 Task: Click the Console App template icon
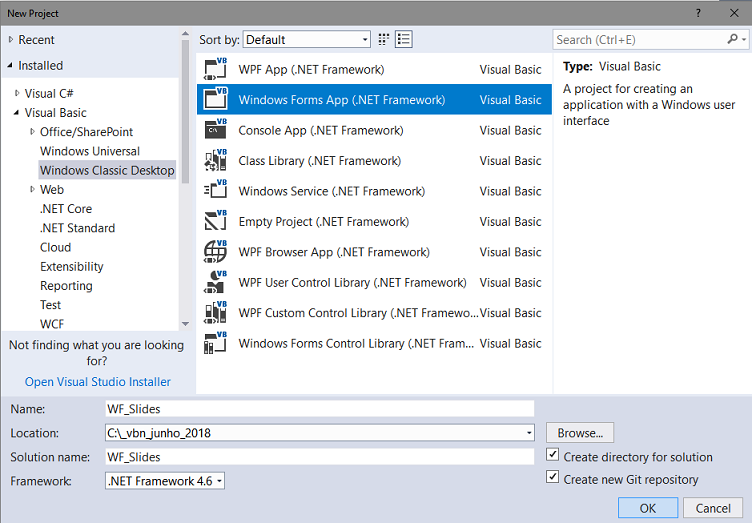click(215, 130)
